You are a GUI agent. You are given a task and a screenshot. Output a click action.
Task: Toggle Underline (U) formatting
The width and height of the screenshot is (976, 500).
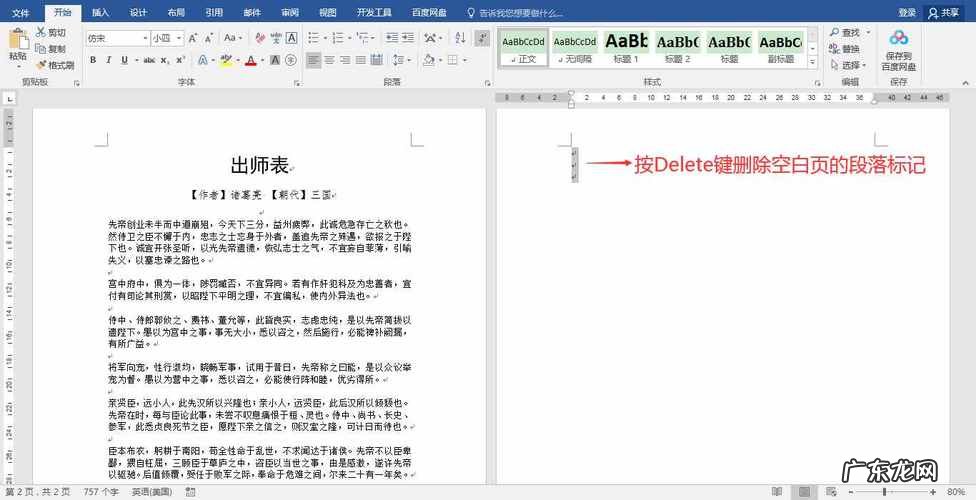click(x=124, y=60)
